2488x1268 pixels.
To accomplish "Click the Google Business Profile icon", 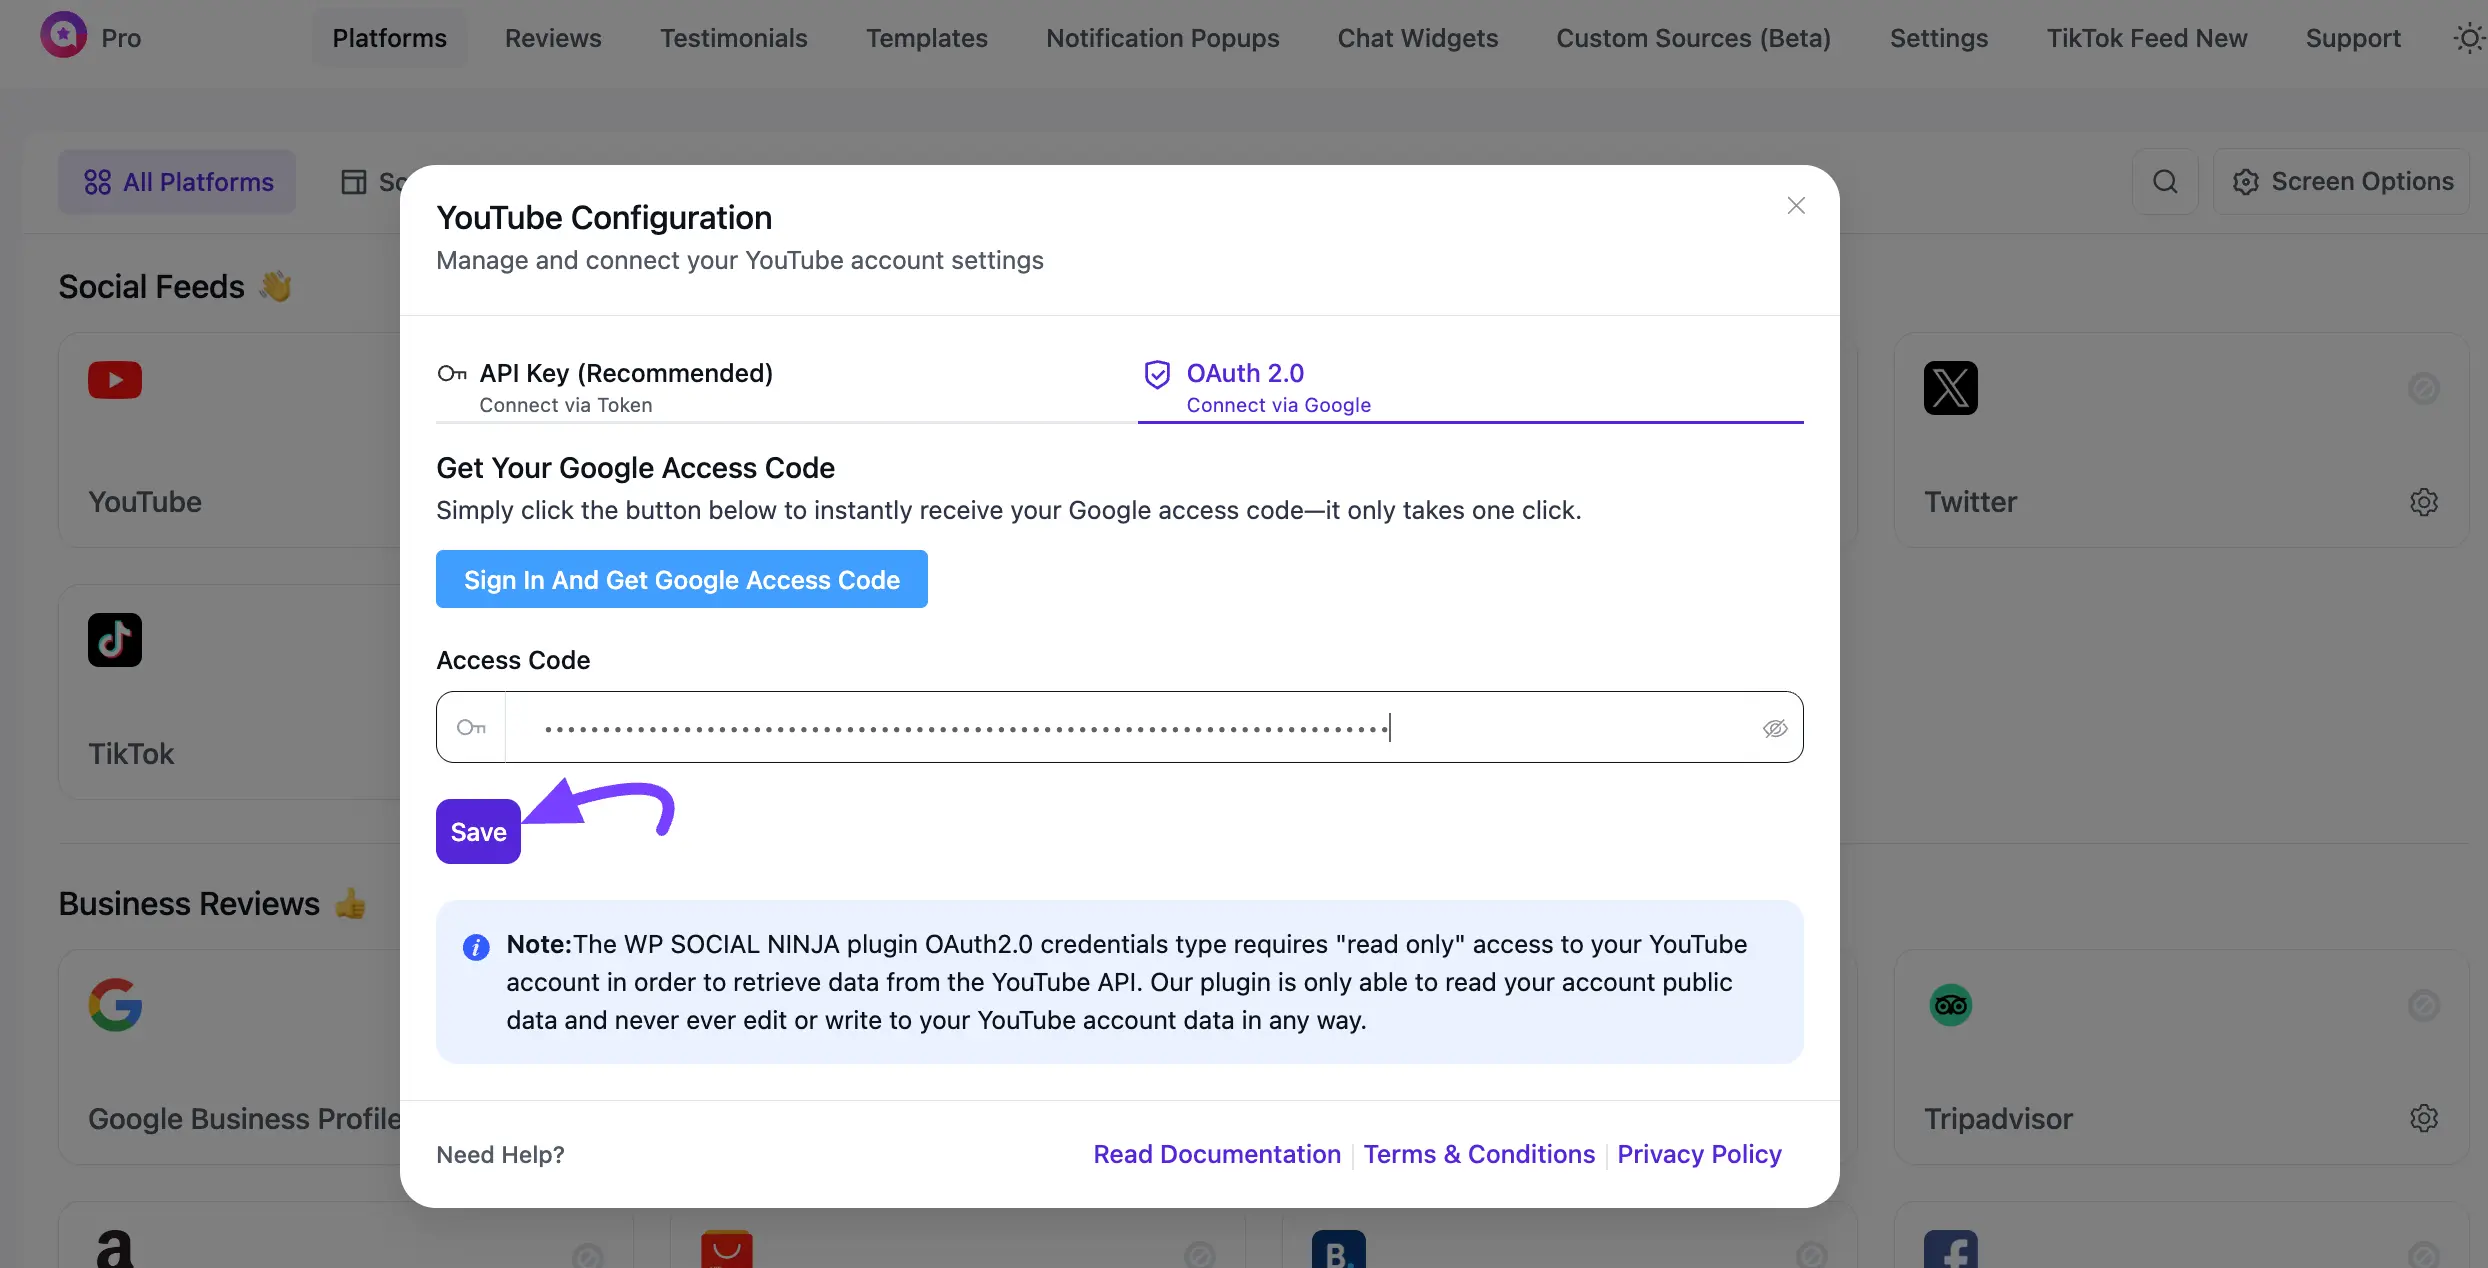I will point(114,1005).
